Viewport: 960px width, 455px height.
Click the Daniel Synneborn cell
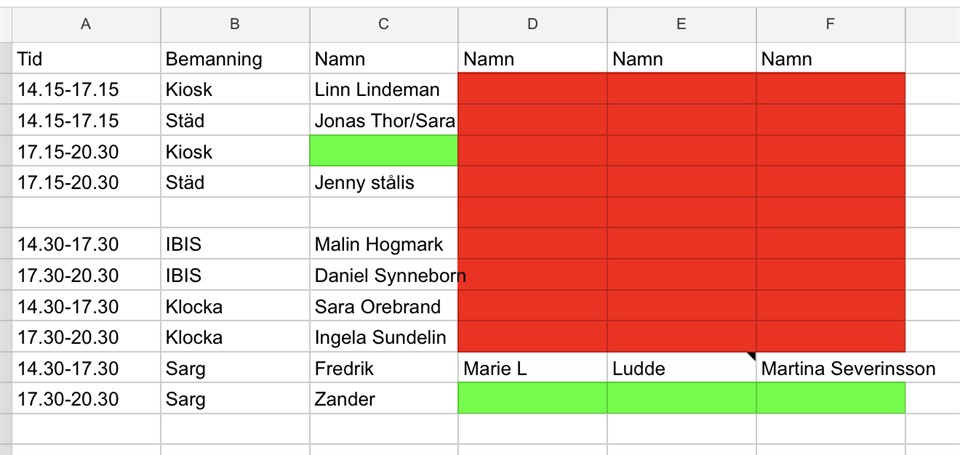click(x=383, y=275)
